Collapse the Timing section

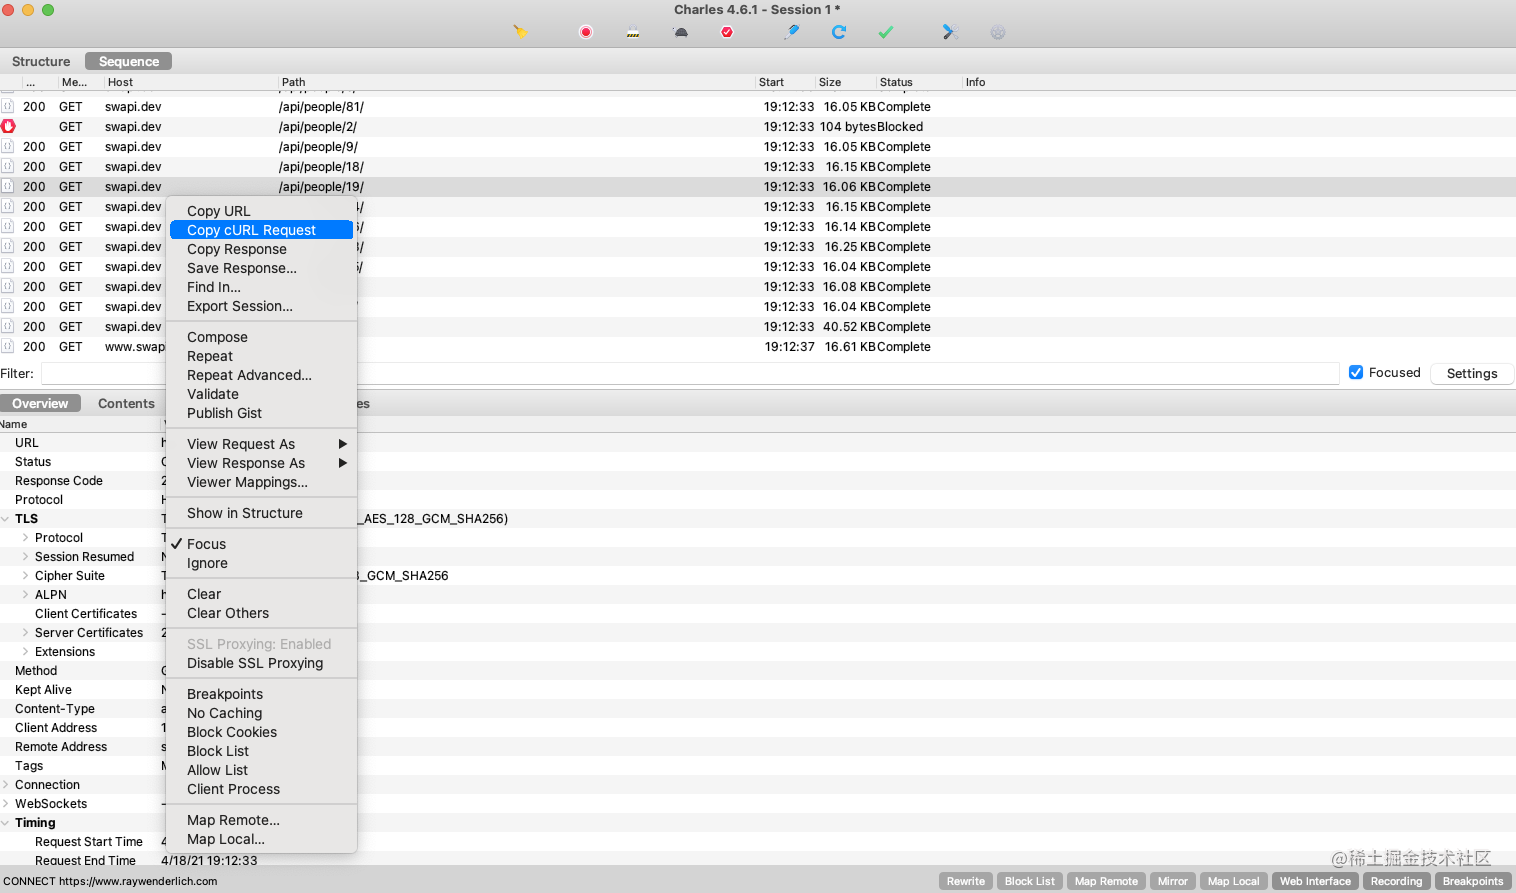pos(6,823)
